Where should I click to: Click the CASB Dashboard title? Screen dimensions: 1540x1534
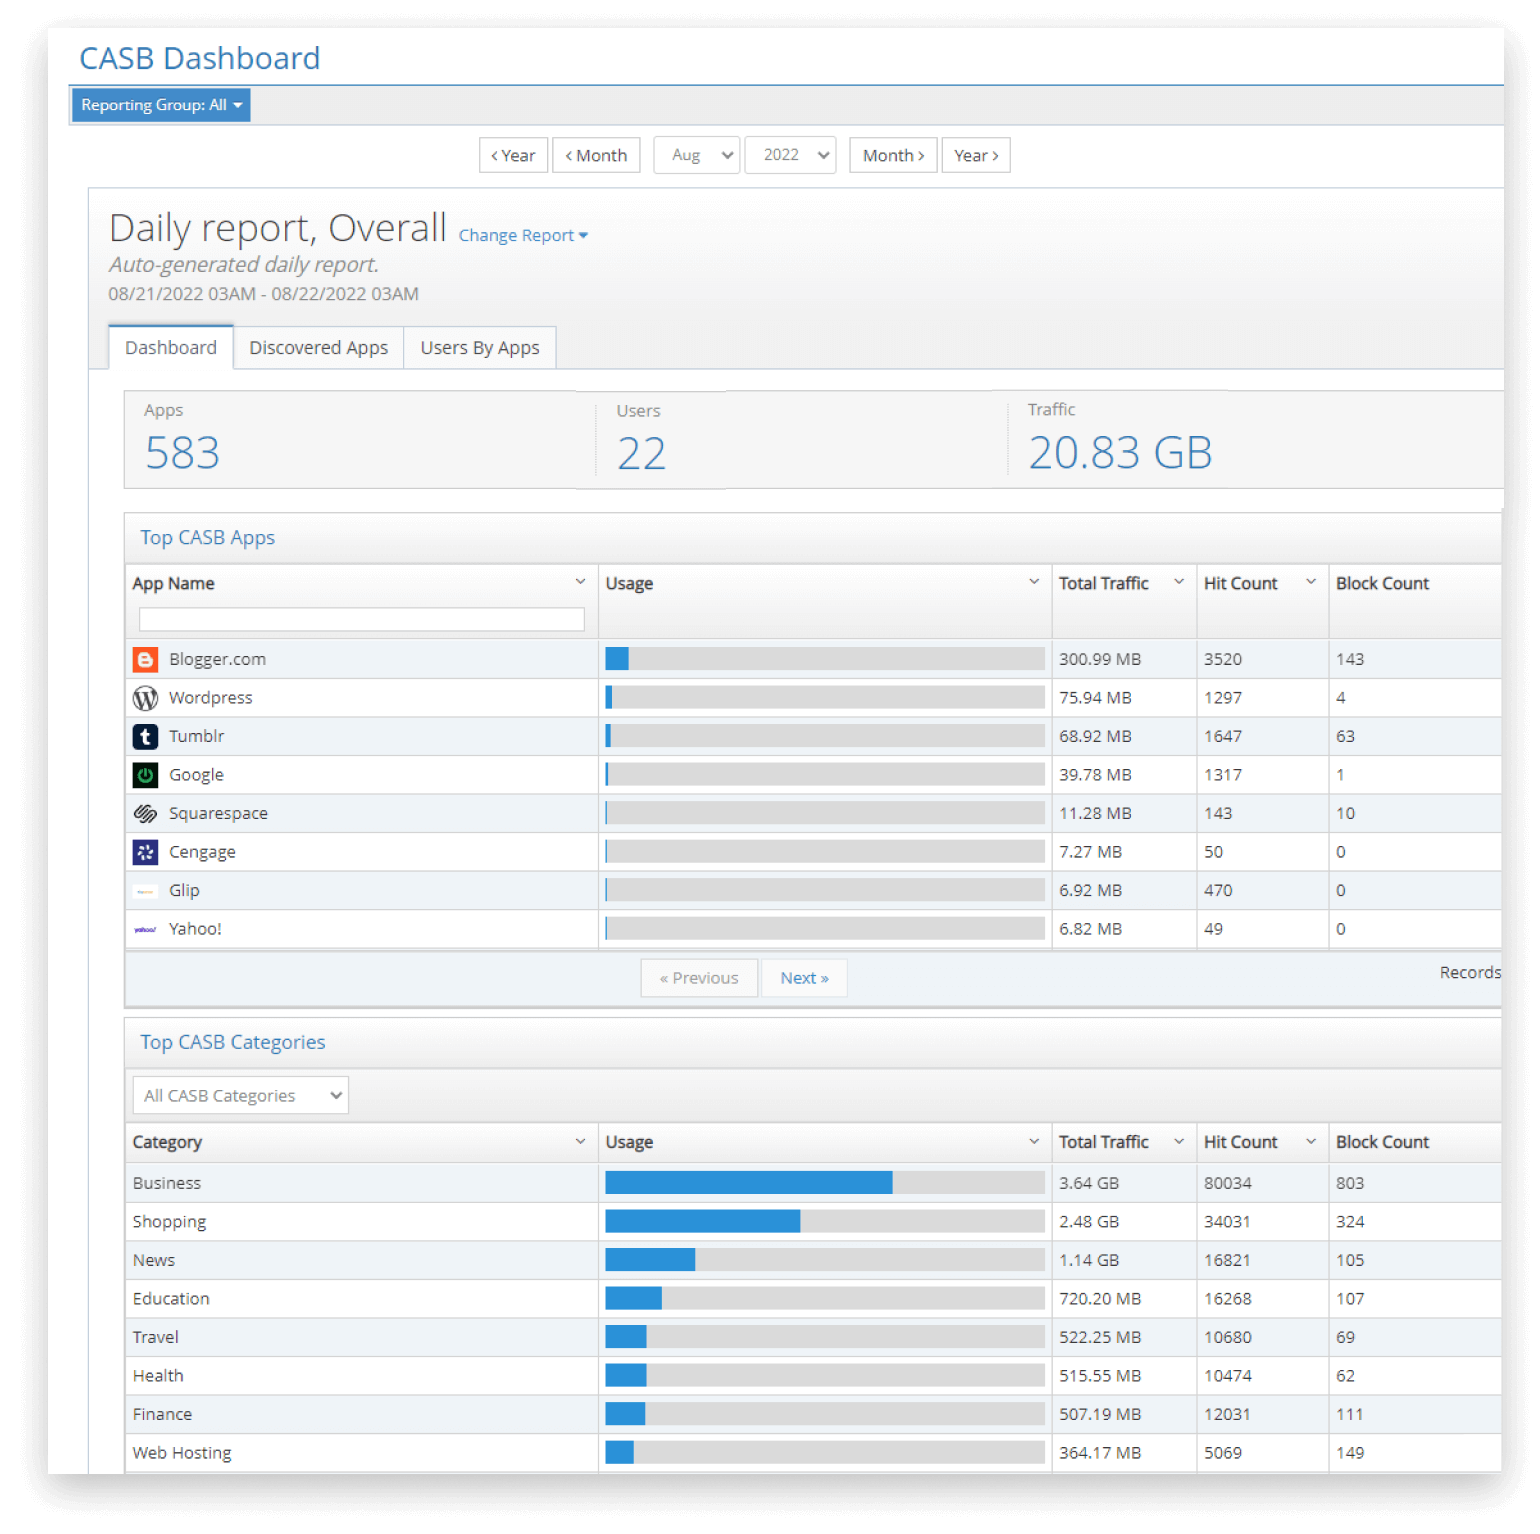pyautogui.click(x=200, y=58)
